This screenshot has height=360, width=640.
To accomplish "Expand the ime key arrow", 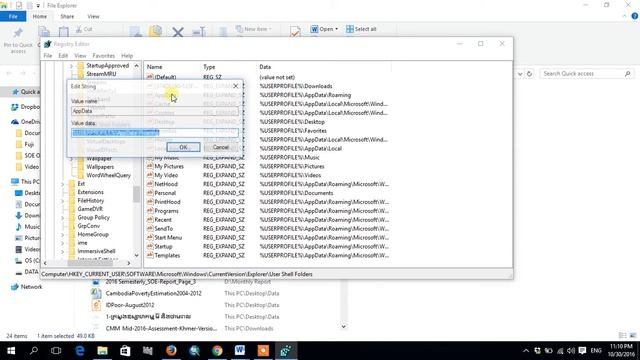I will 63,243.
